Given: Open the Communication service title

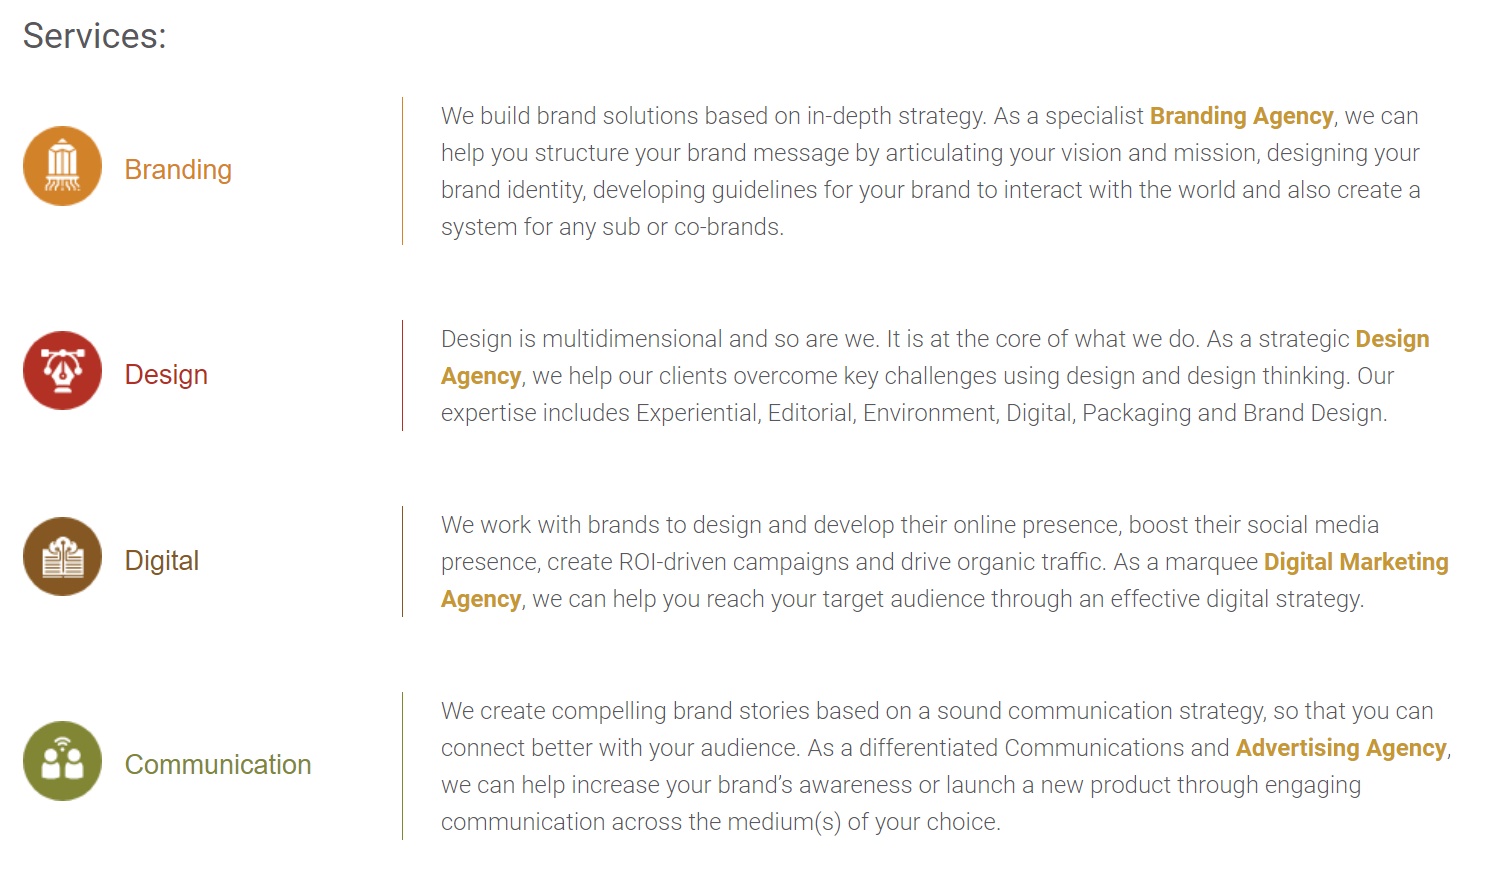Looking at the screenshot, I should pos(218,765).
